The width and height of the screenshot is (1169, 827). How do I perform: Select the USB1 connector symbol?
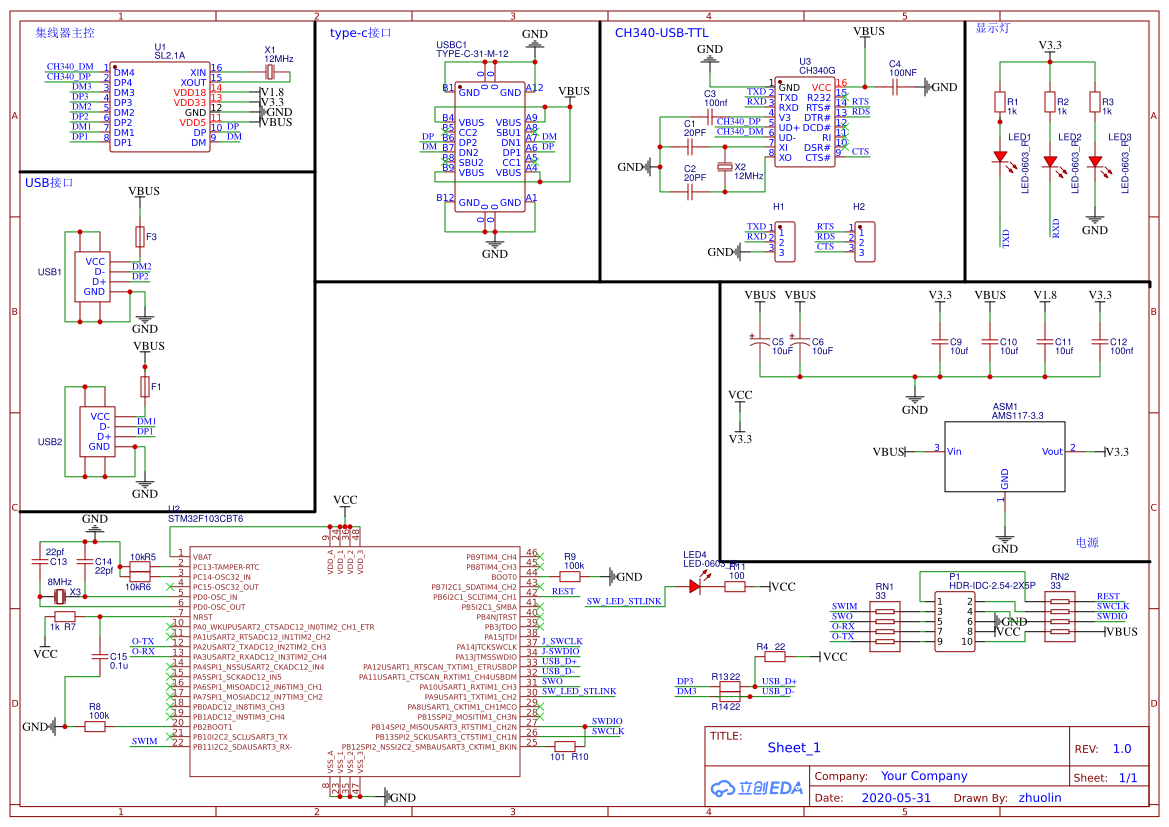click(92, 277)
